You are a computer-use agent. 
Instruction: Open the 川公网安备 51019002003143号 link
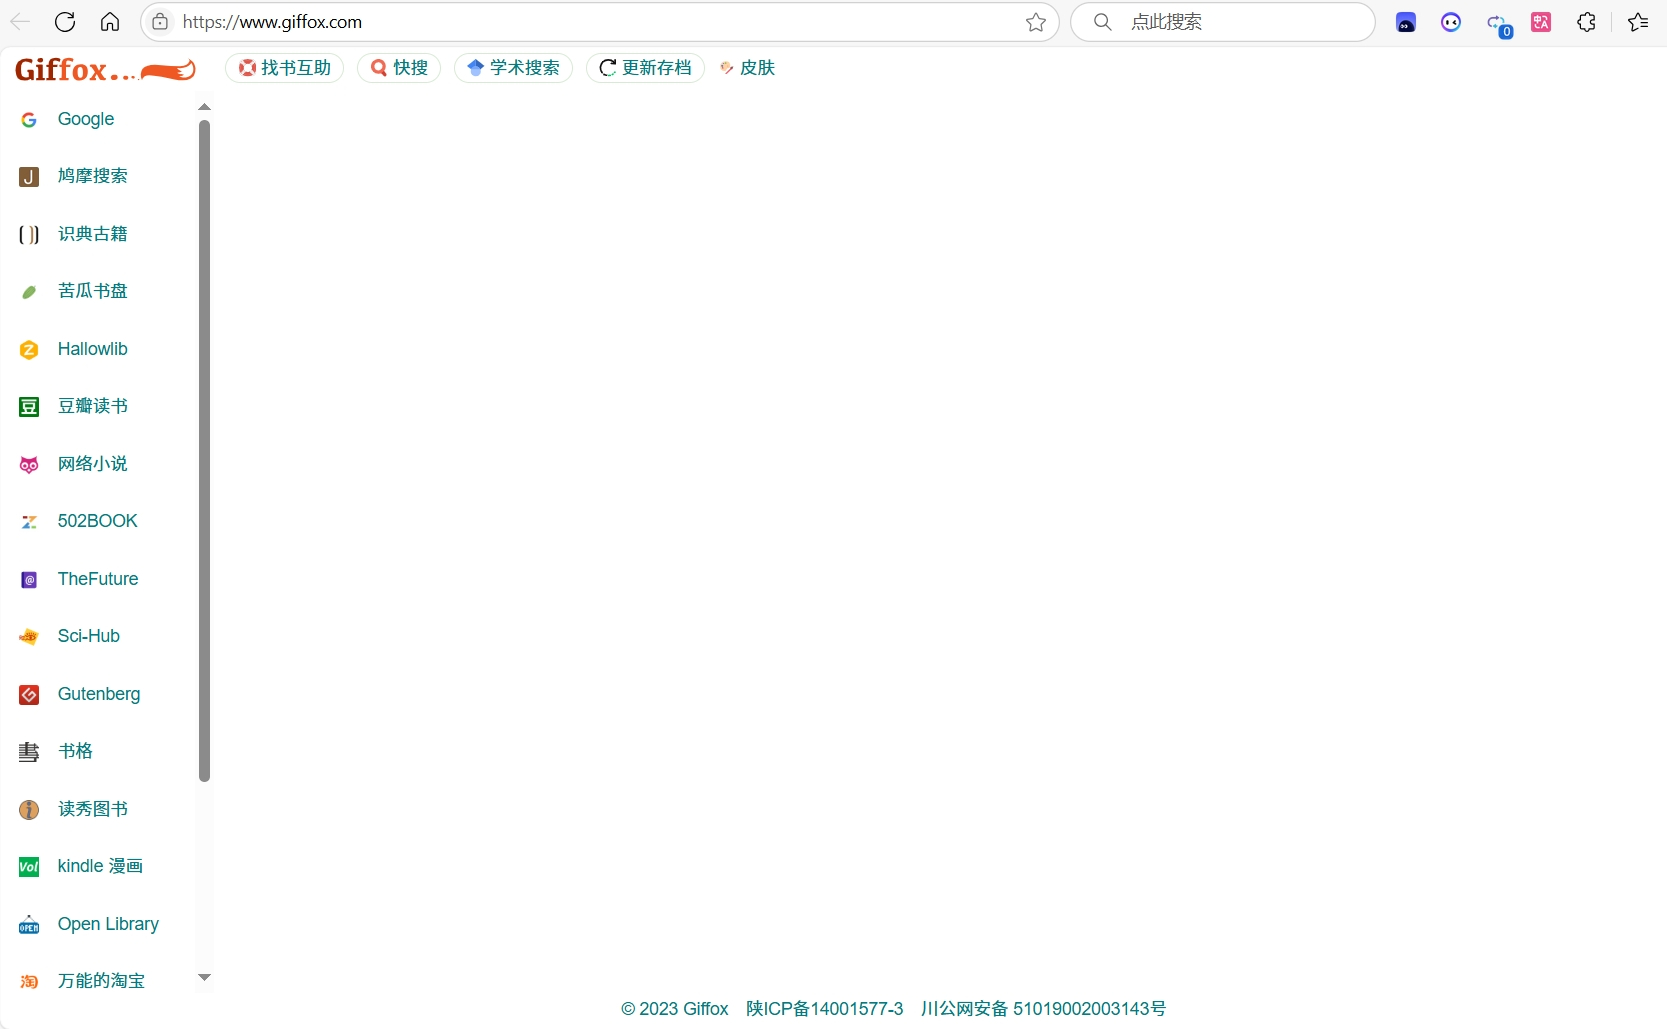coord(1043,1009)
